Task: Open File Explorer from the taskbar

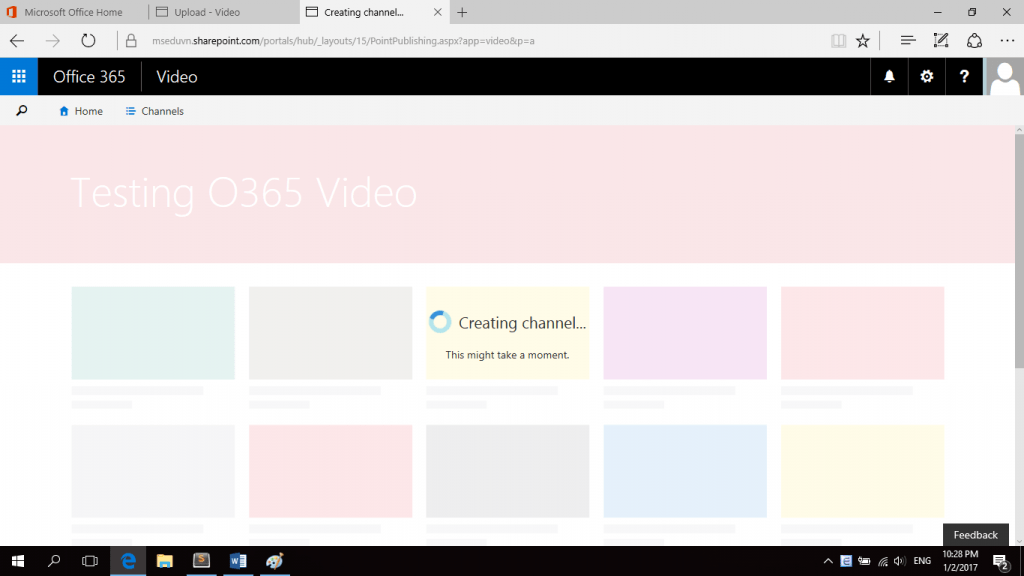Action: [x=165, y=561]
